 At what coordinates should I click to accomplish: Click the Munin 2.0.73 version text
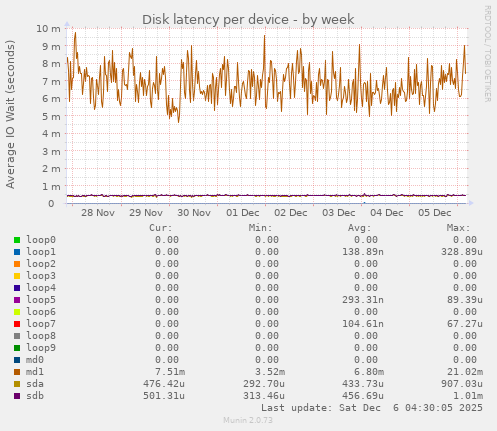248,420
